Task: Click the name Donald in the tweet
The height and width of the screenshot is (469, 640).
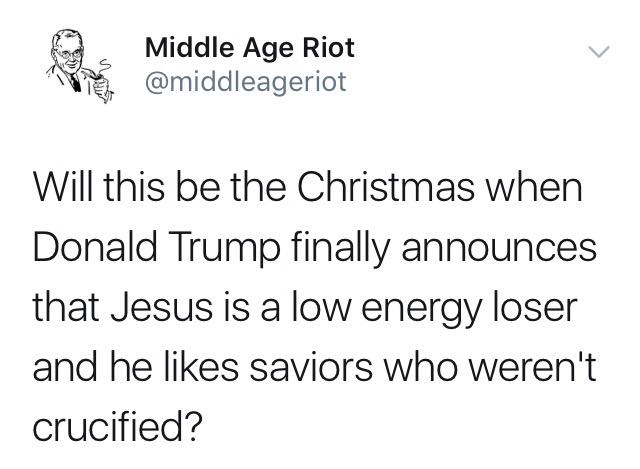Action: pyautogui.click(x=95, y=247)
